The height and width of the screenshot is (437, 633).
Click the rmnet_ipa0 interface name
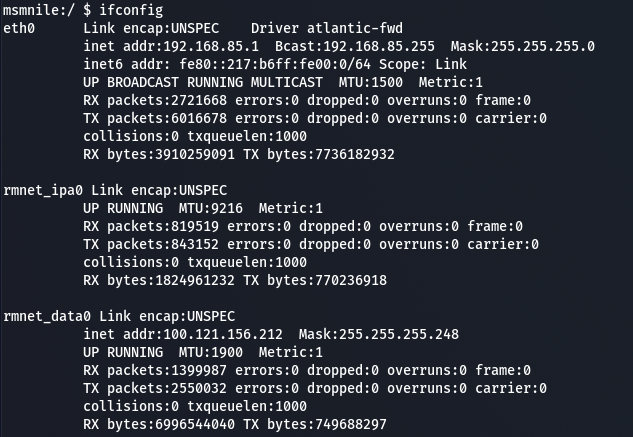tap(43, 191)
